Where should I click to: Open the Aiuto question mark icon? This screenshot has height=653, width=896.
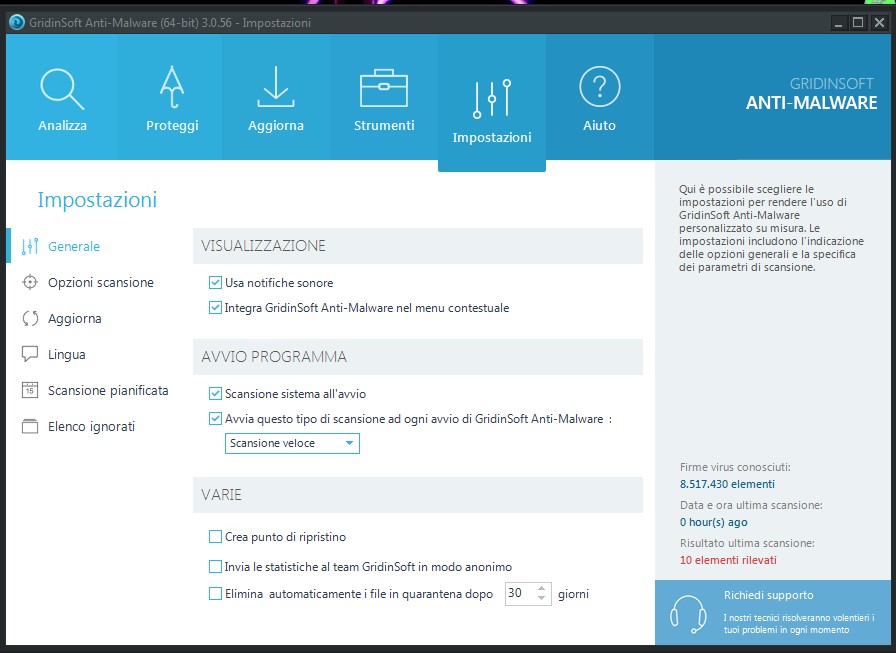coord(599,87)
